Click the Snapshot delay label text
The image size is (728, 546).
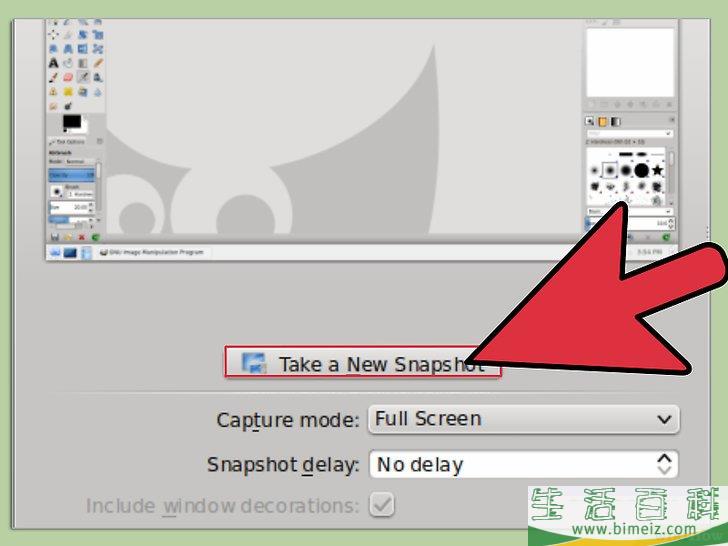283,464
